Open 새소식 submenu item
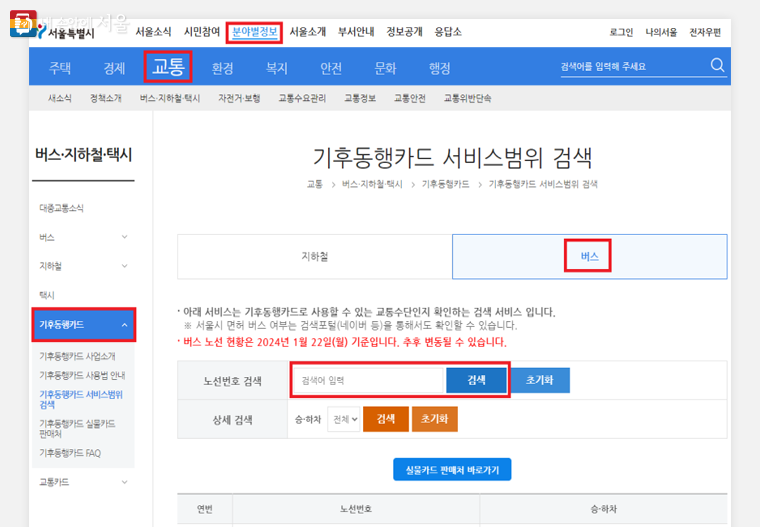 click(x=60, y=98)
